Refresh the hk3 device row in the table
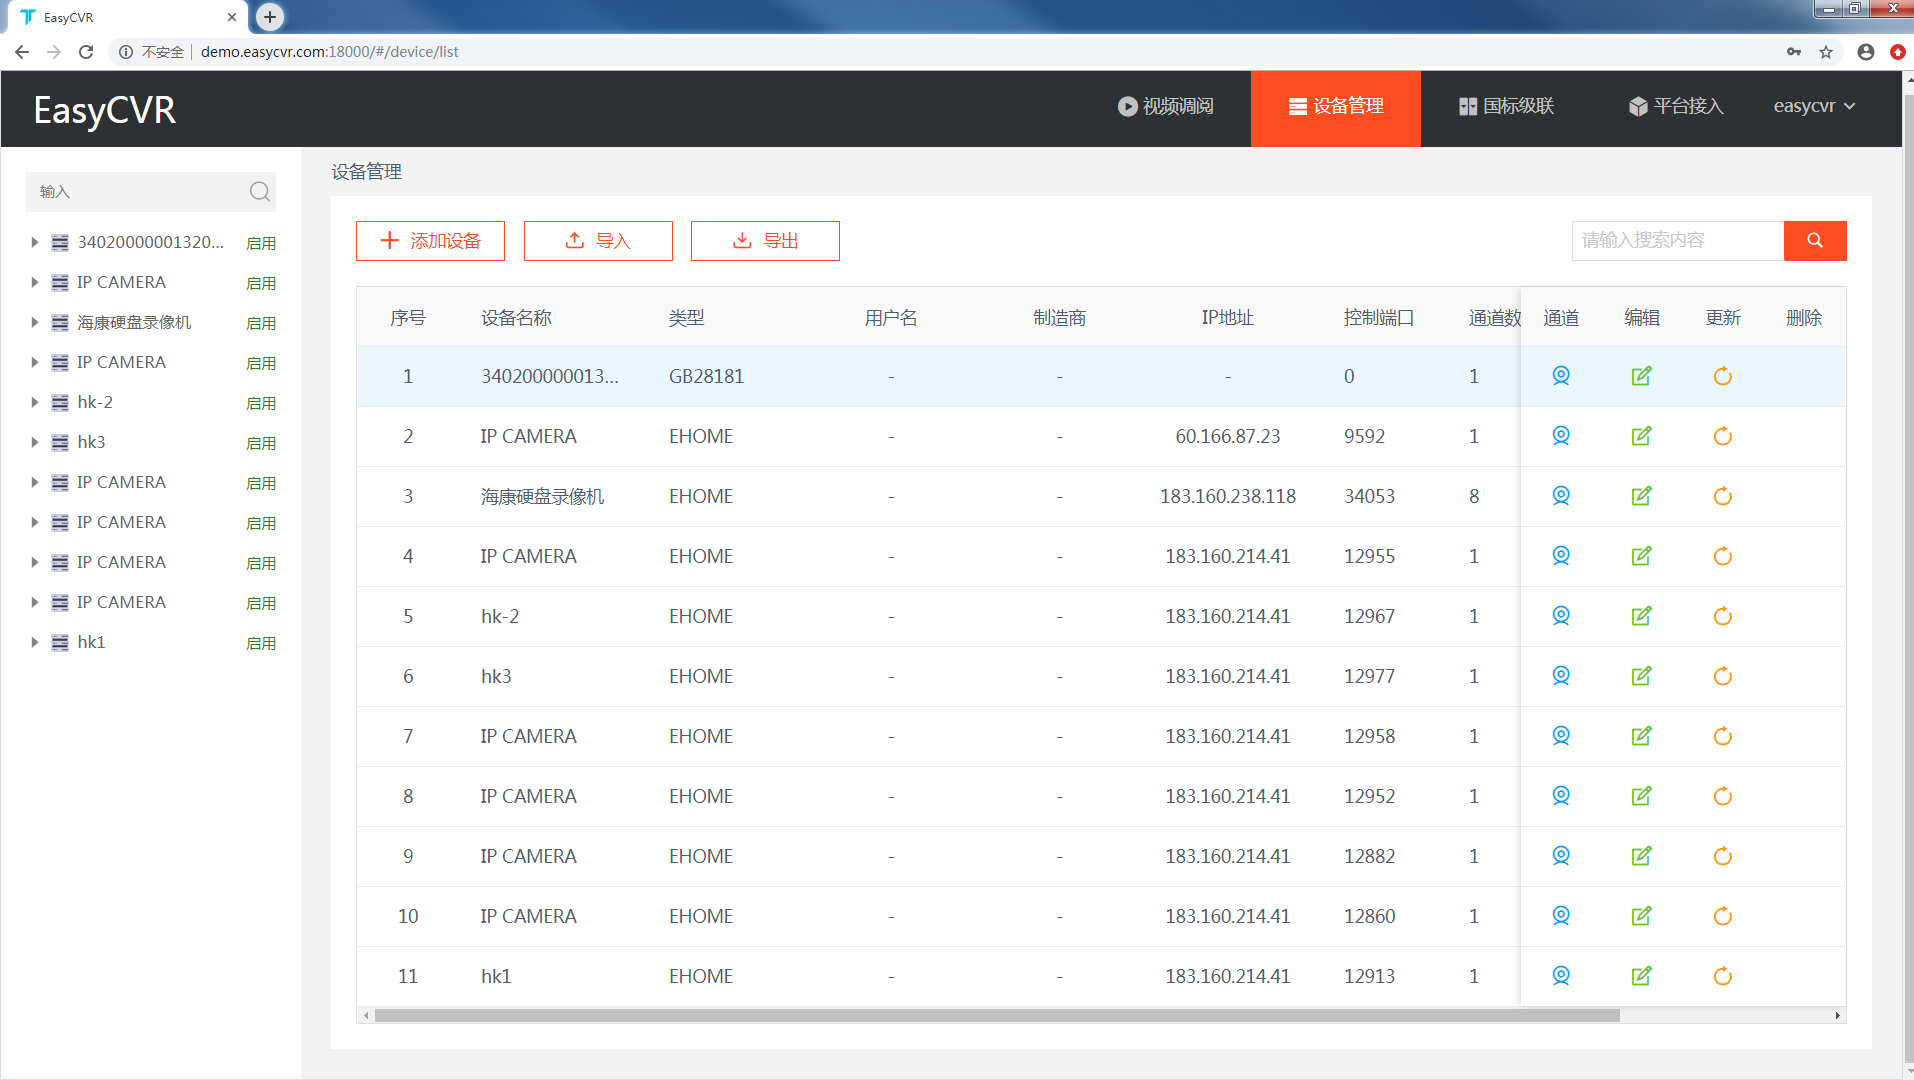Image resolution: width=1914 pixels, height=1080 pixels. [x=1722, y=676]
